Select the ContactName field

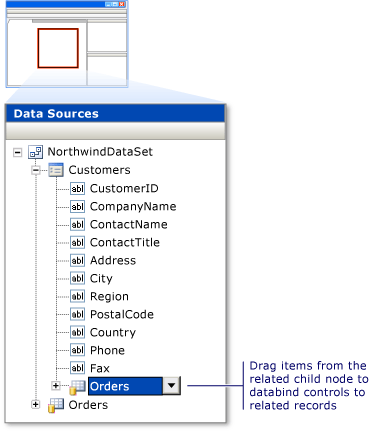coord(129,225)
